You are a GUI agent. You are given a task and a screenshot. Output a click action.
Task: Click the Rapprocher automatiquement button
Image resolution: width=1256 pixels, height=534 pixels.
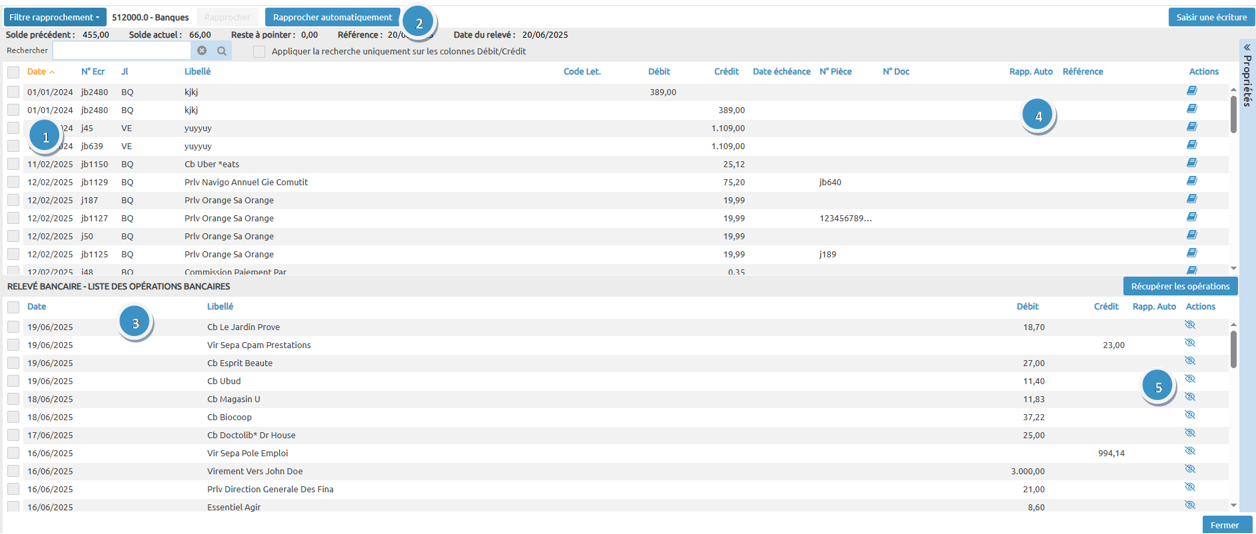[332, 17]
